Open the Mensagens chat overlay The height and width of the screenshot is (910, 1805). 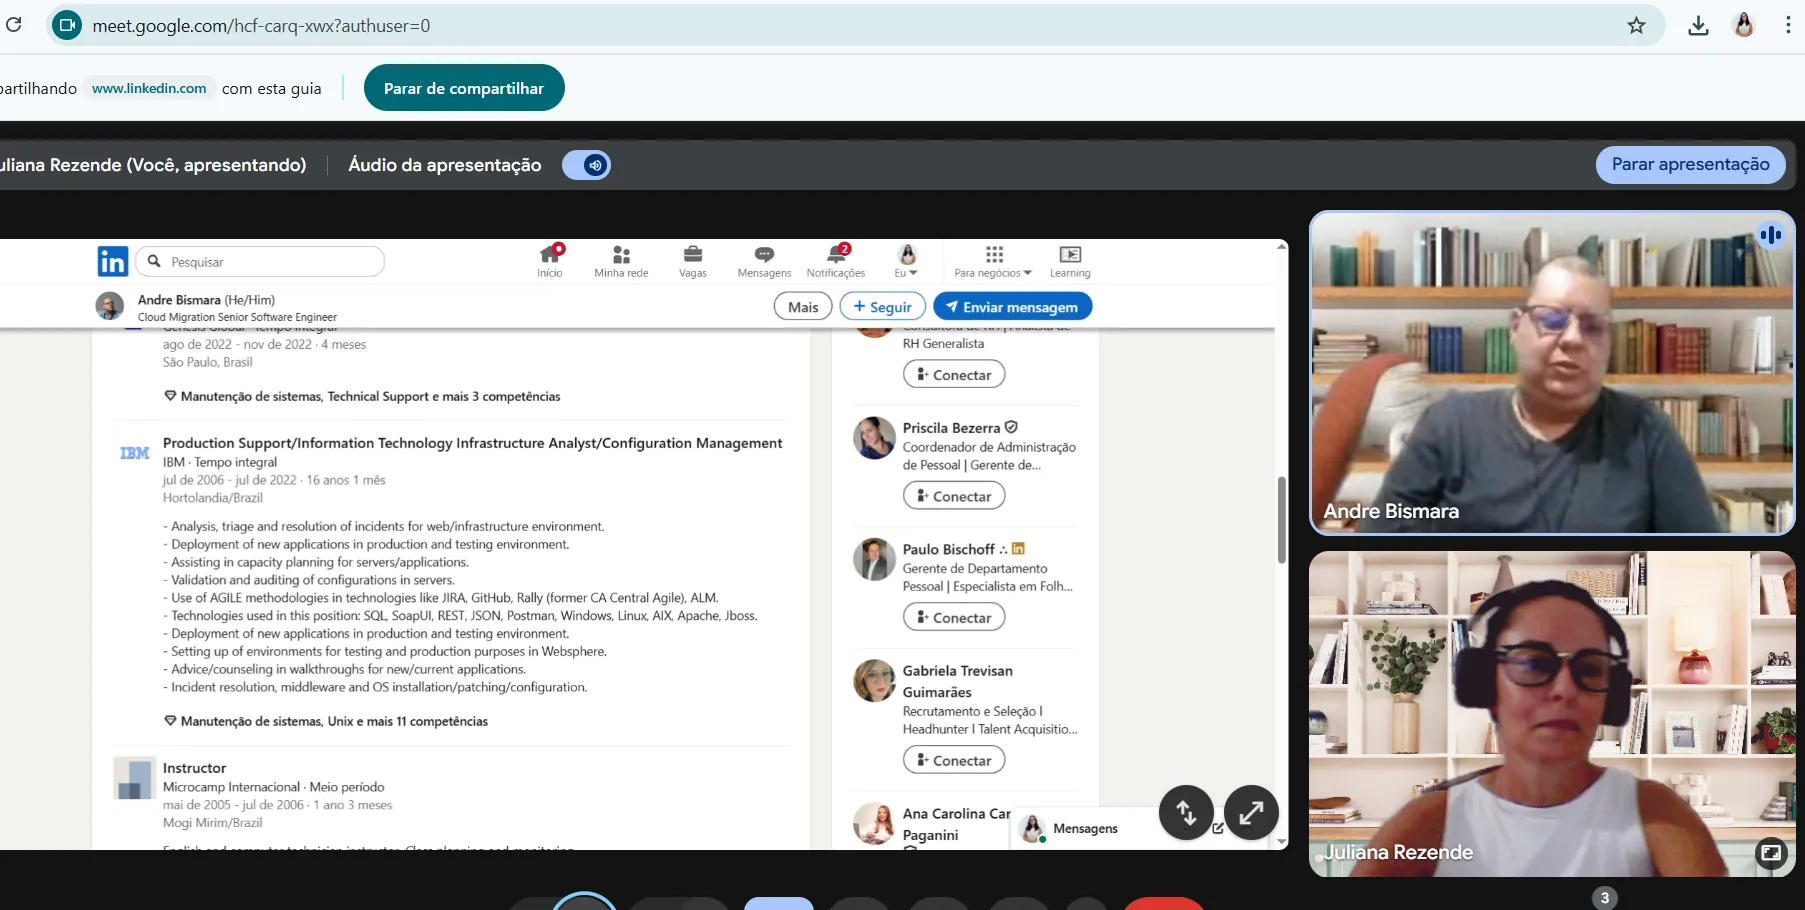pyautogui.click(x=1085, y=828)
